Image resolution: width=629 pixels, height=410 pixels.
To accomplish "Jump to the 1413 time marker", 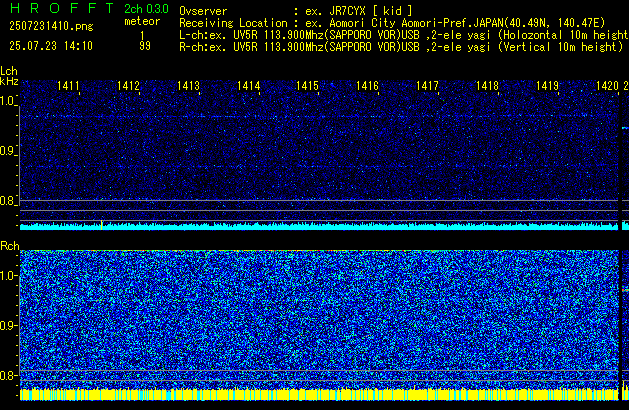I will point(188,86).
